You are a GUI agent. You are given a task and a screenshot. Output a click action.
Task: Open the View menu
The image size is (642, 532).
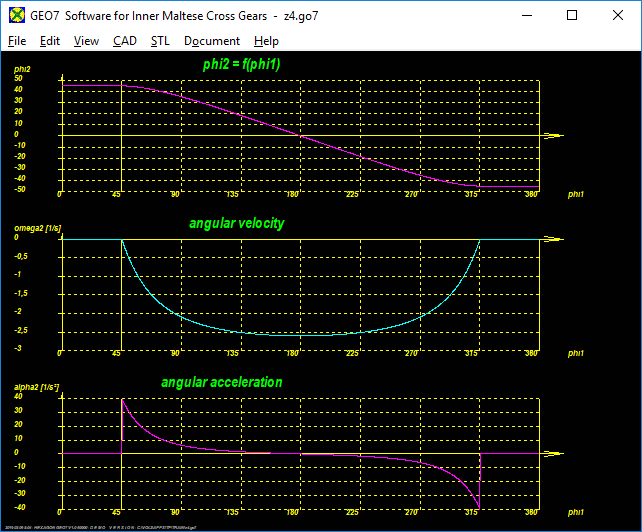point(87,41)
